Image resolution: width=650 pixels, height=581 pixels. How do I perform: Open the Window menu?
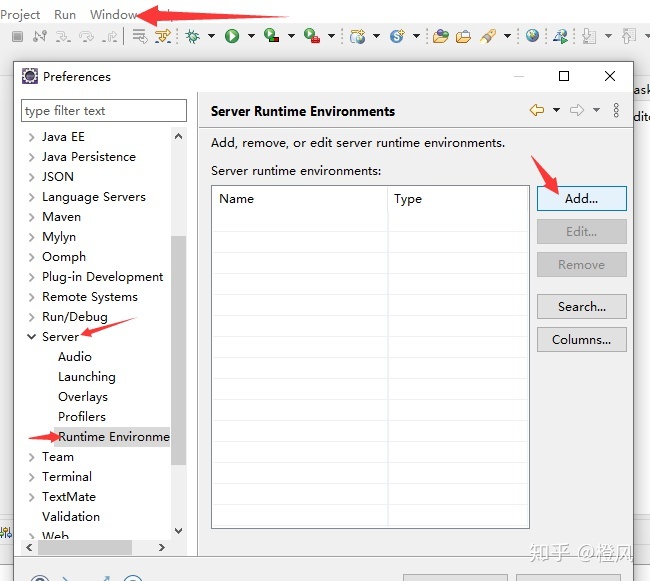tap(114, 15)
